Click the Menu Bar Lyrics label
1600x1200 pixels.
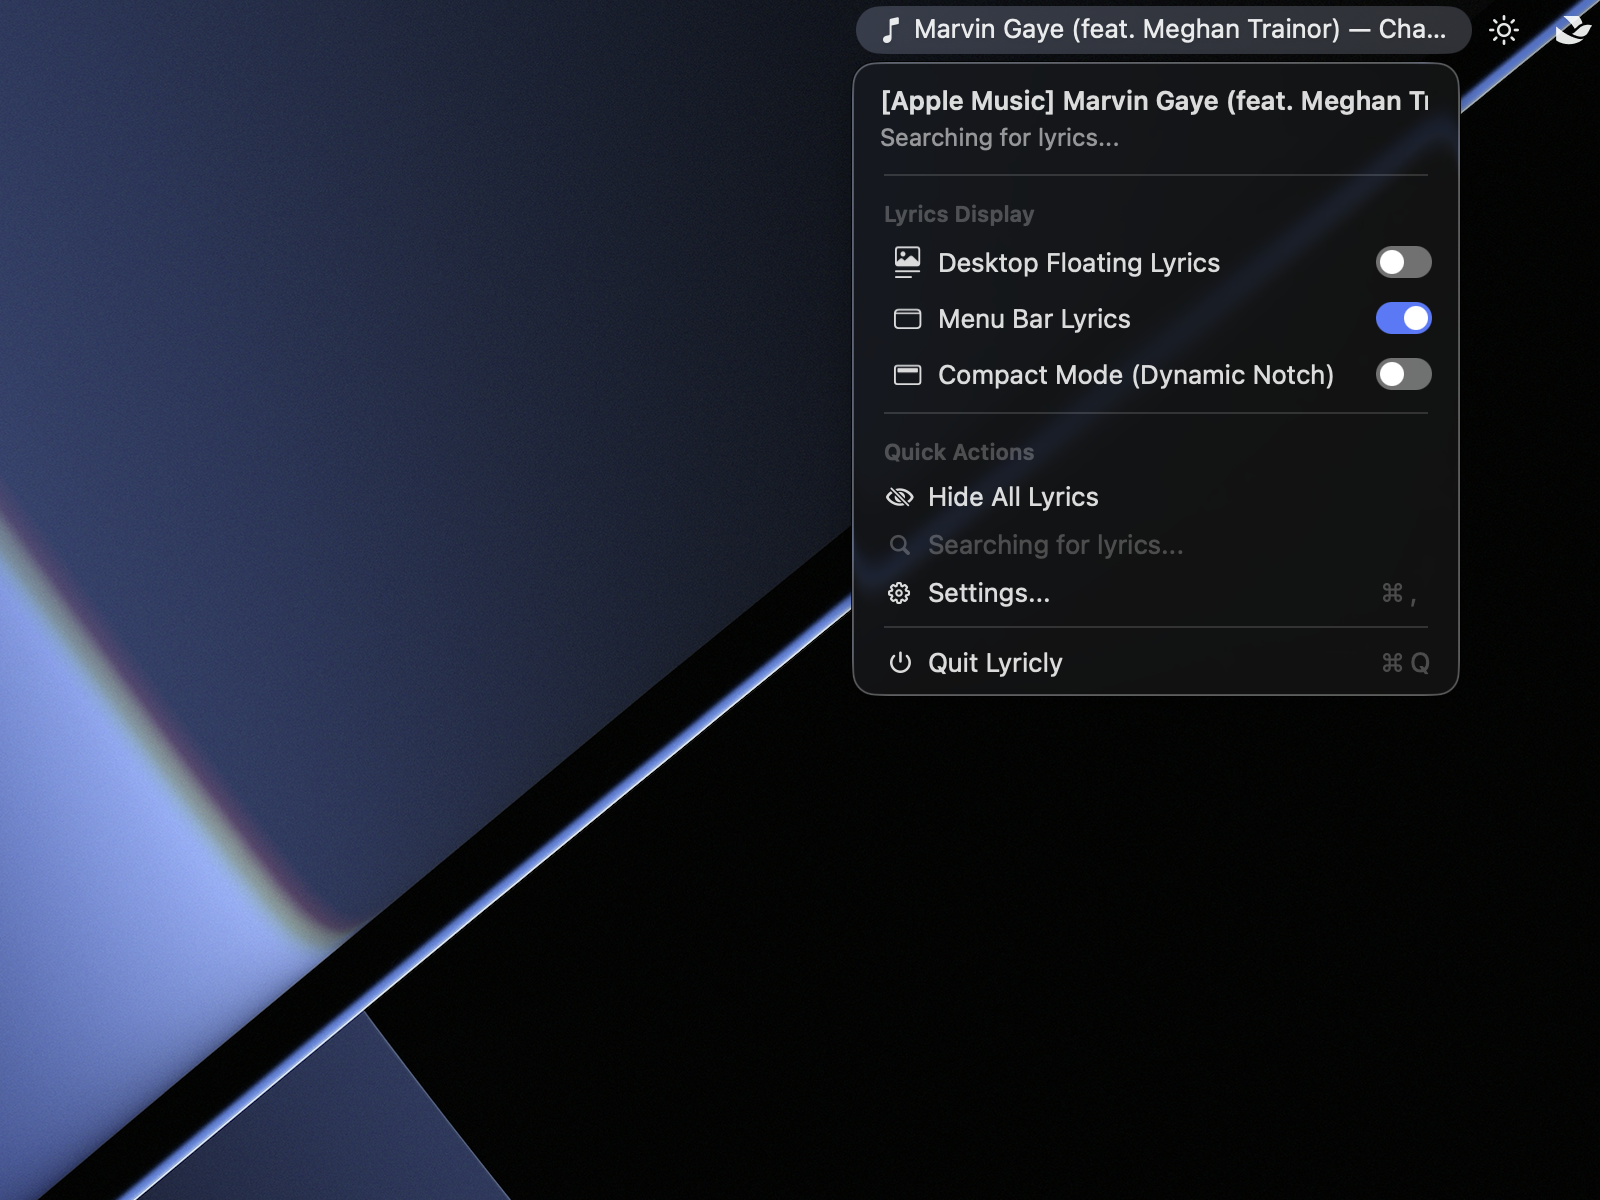[x=1034, y=319]
